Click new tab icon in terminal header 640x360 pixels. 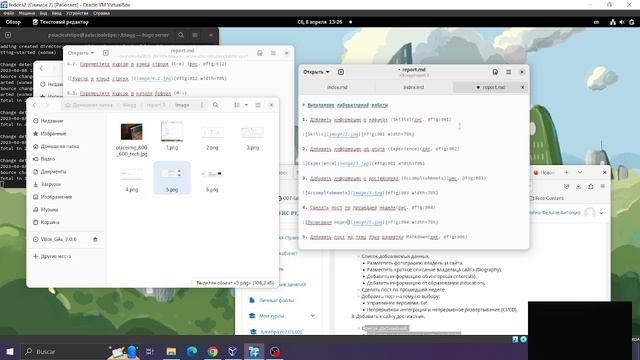tap(8, 35)
